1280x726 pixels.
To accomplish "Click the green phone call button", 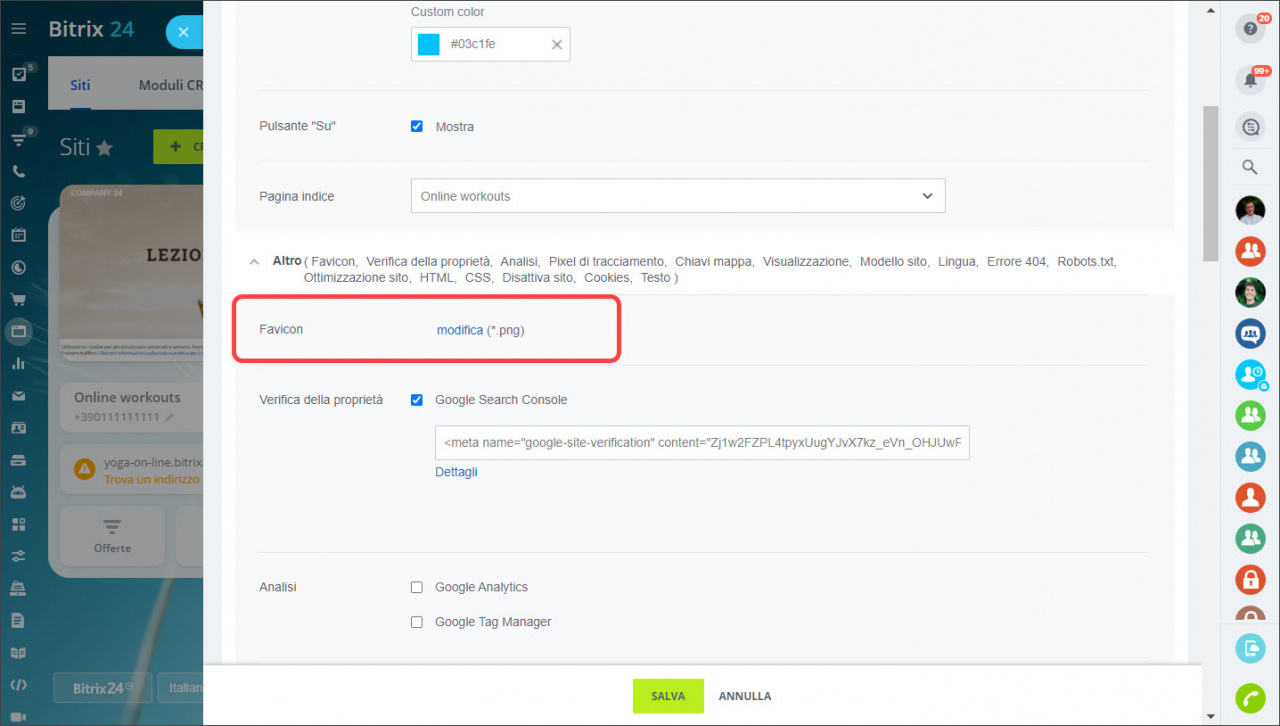I will [x=1249, y=696].
